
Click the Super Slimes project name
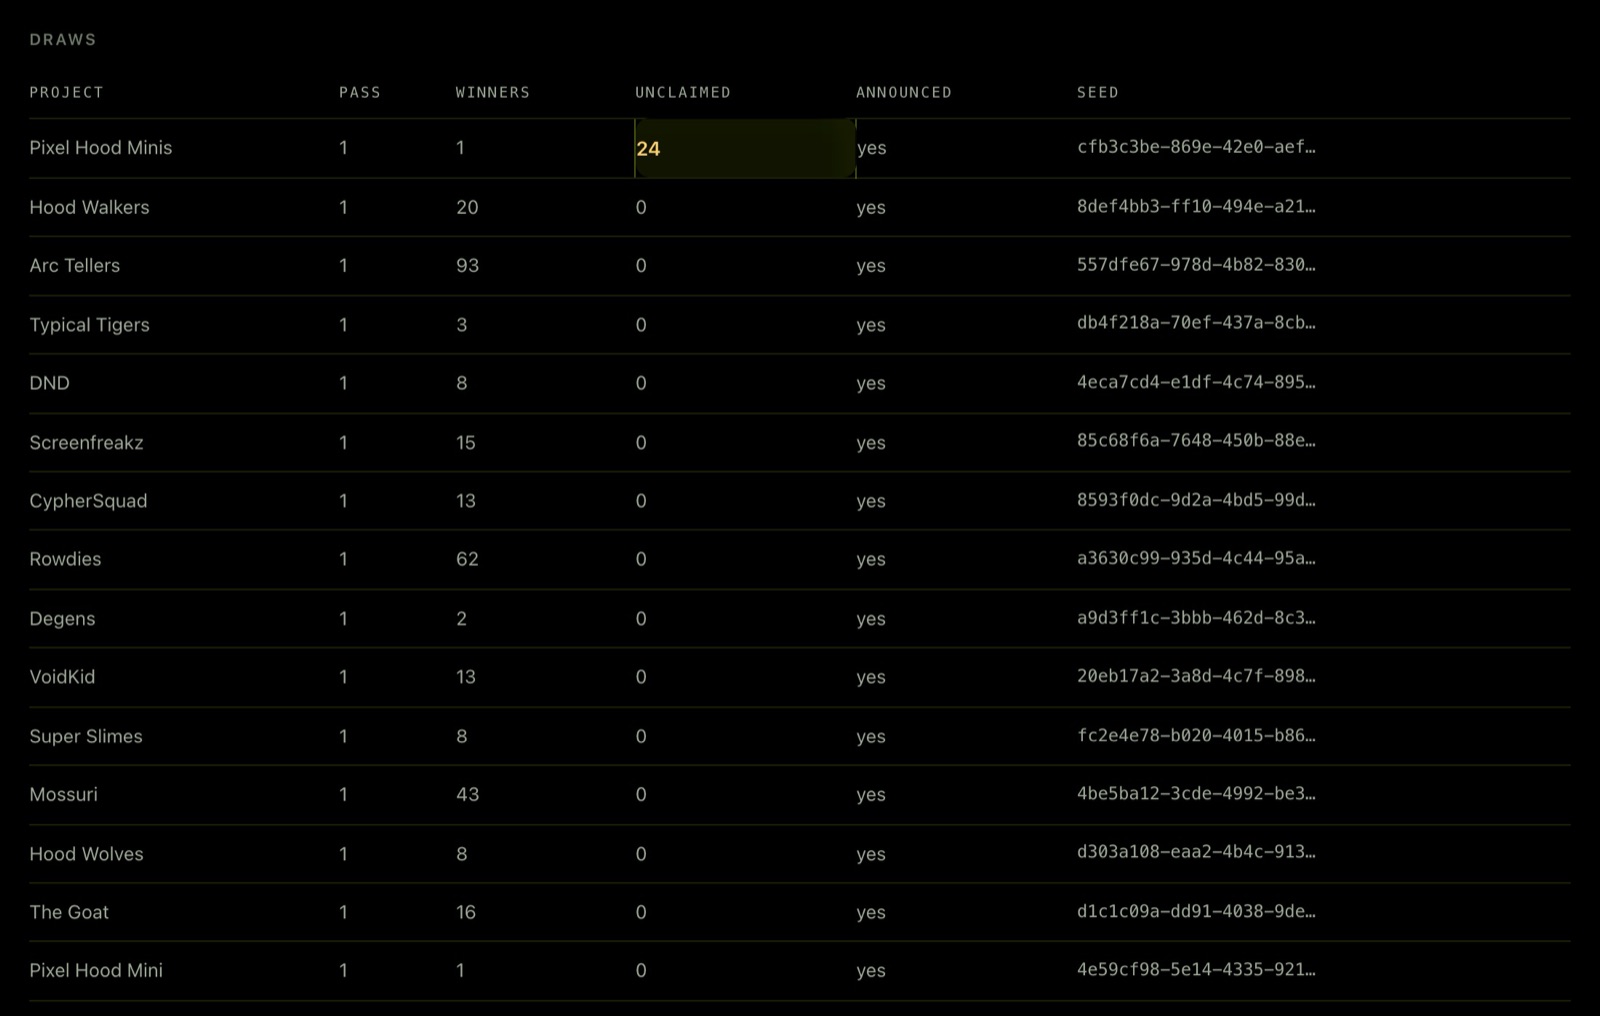(x=86, y=736)
